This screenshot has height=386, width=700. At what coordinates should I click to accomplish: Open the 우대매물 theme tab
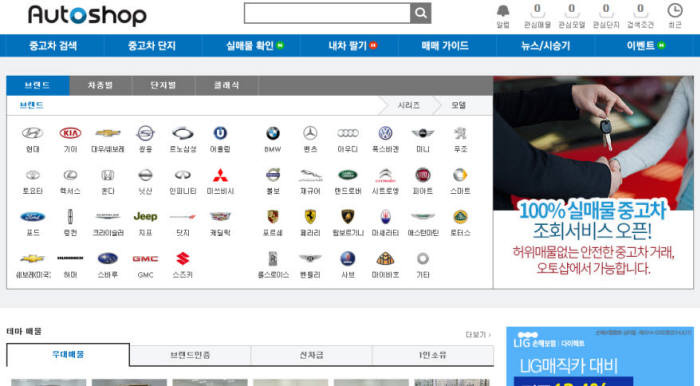(68, 355)
